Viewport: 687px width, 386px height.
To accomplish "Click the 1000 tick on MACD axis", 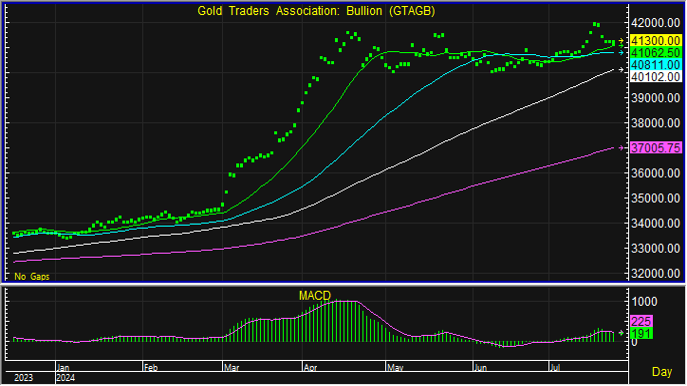I will tap(645, 302).
